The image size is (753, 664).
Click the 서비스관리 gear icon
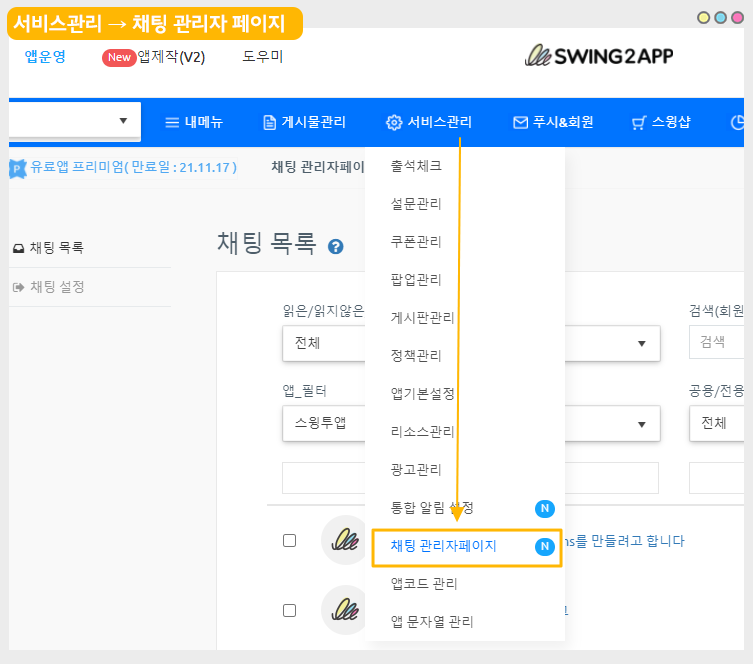(394, 123)
